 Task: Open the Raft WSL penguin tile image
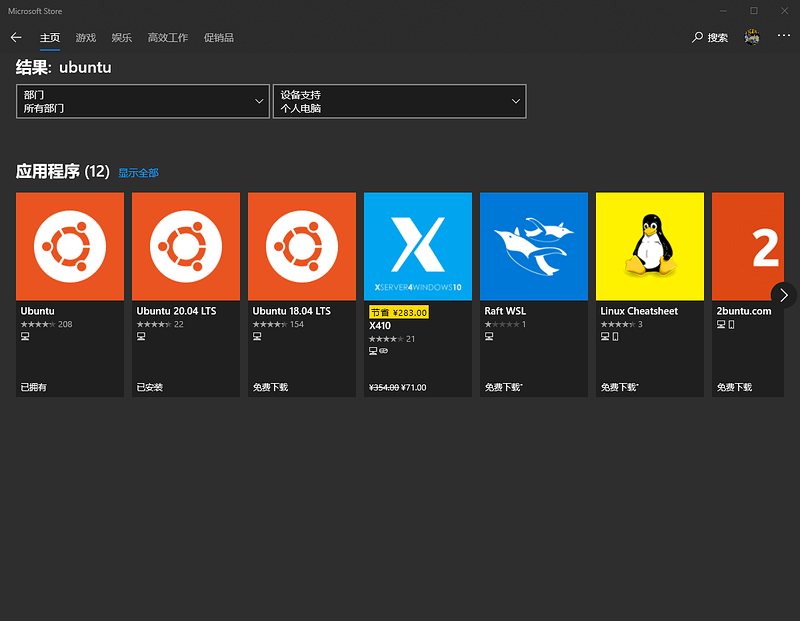point(534,246)
